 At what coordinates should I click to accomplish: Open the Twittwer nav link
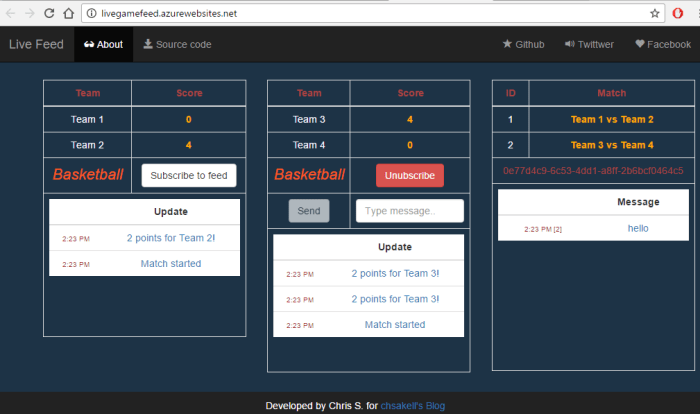(x=589, y=44)
